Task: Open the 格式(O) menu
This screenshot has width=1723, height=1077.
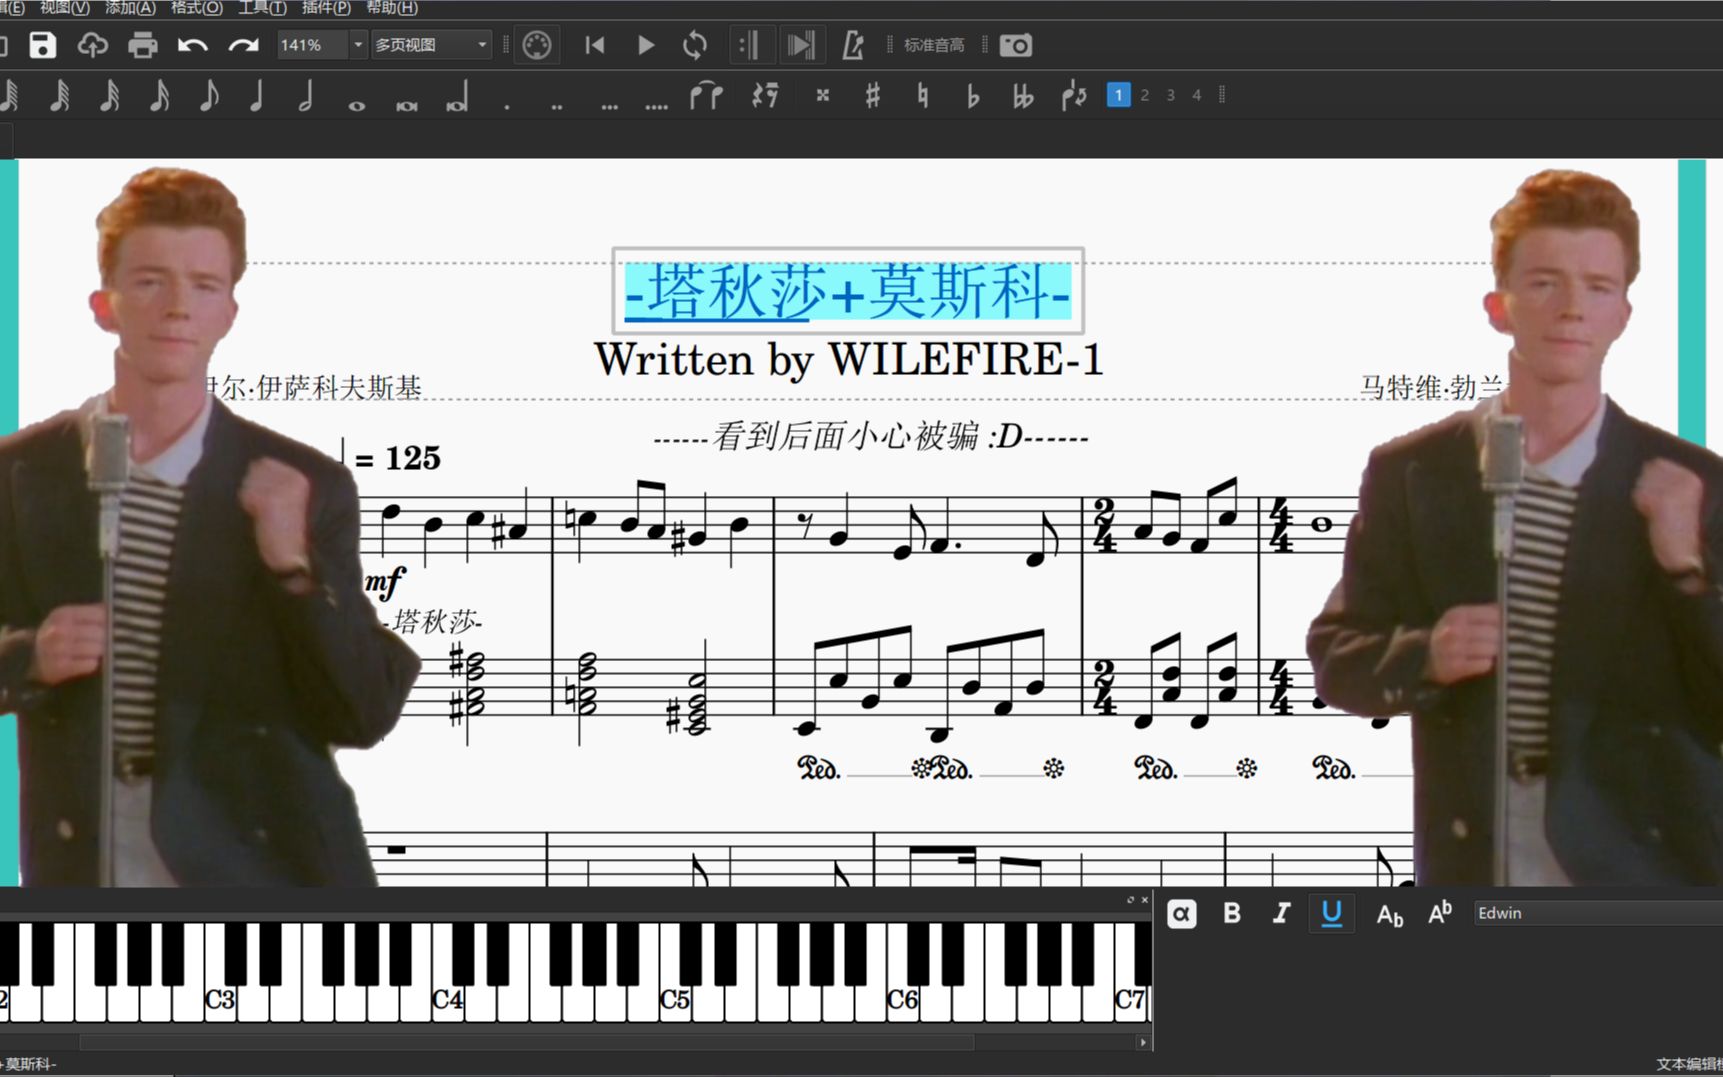Action: click(196, 8)
